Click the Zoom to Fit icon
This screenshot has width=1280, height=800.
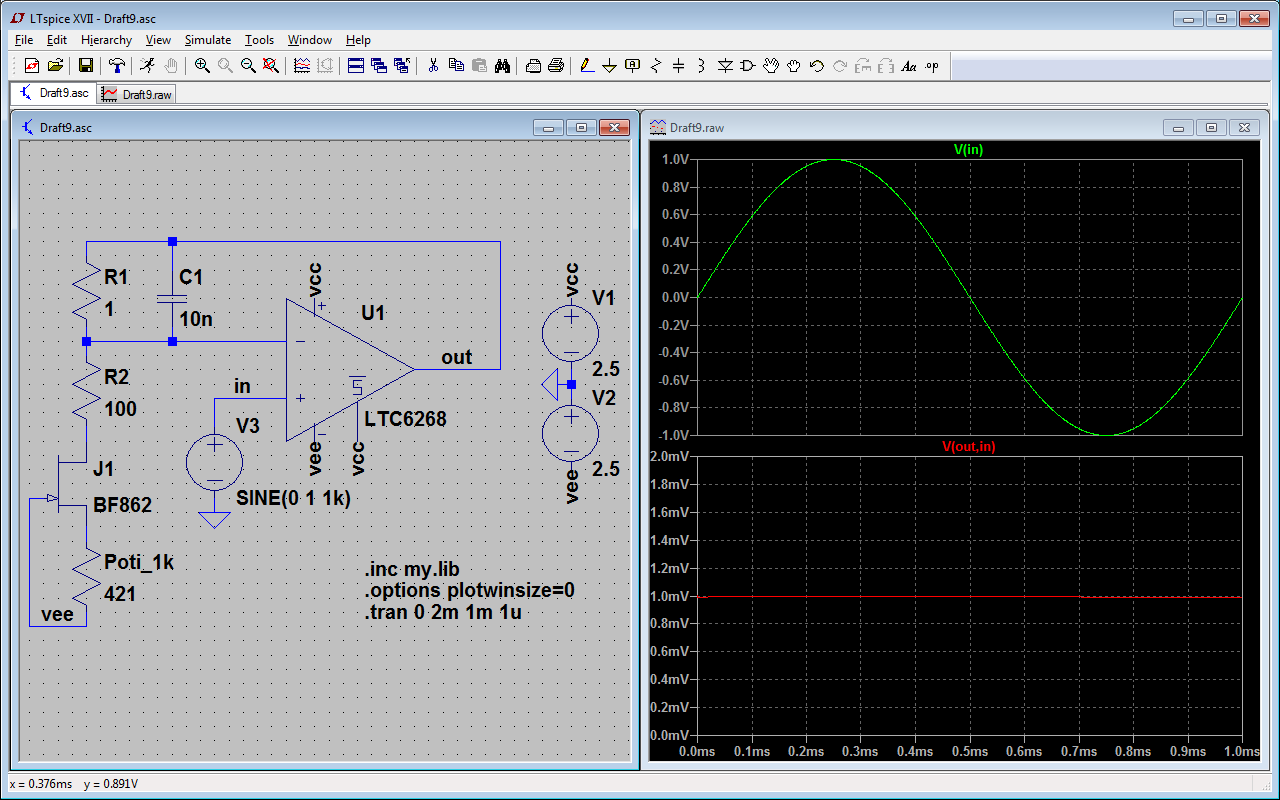pos(271,66)
